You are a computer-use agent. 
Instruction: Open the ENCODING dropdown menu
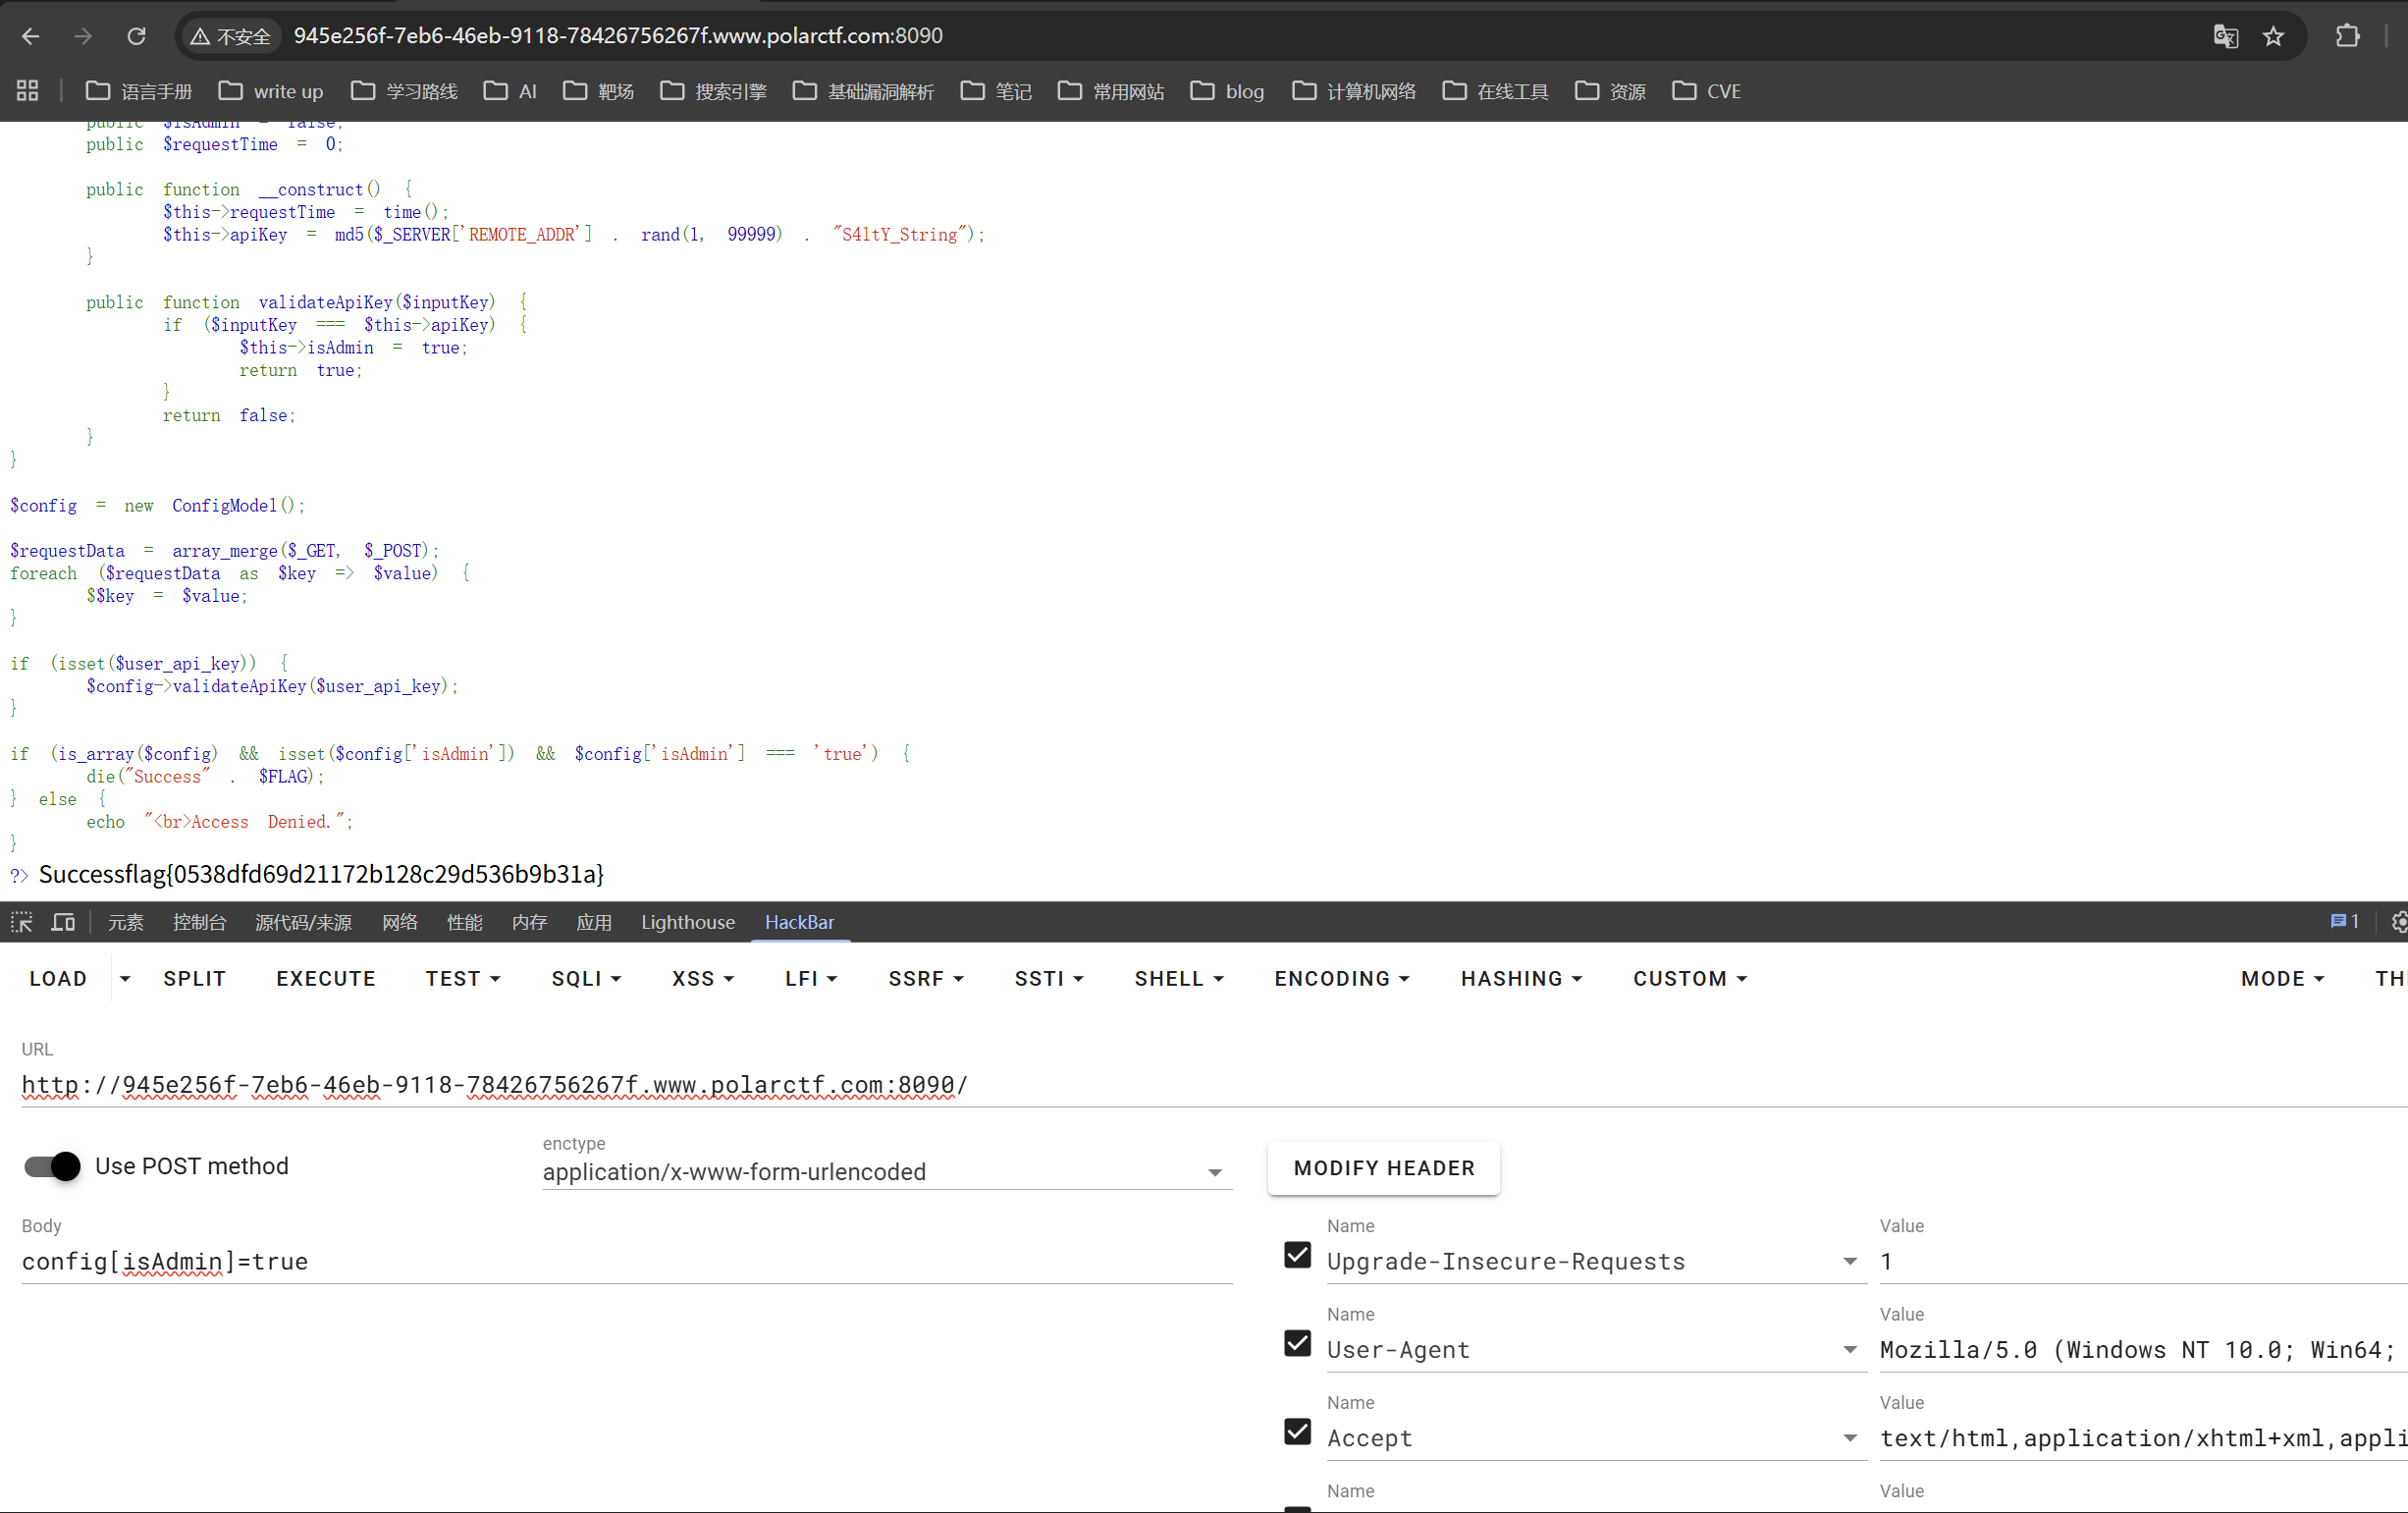[1341, 979]
